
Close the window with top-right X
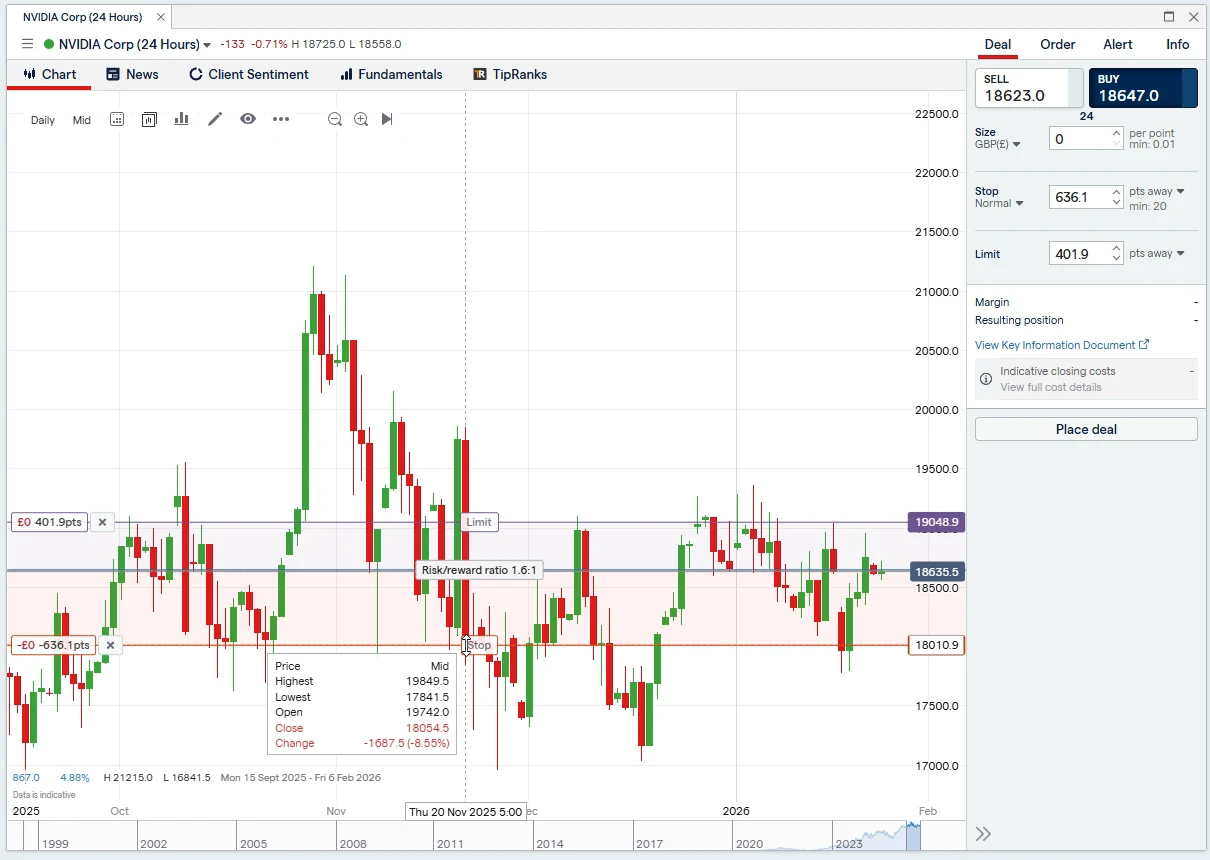pos(1193,17)
